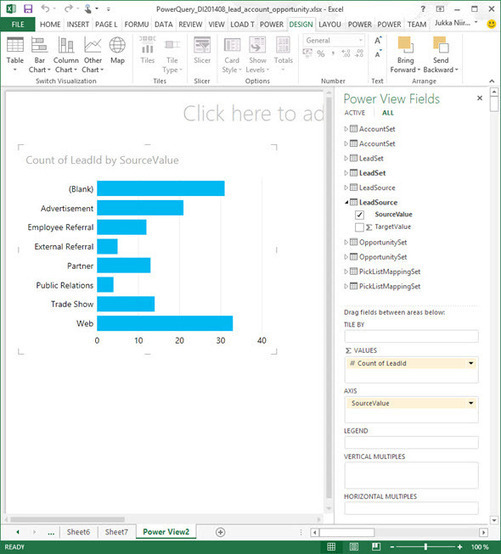Screen dimensions: 501x554
Task: Select the Advertisement bar in chart
Action: (x=140, y=208)
